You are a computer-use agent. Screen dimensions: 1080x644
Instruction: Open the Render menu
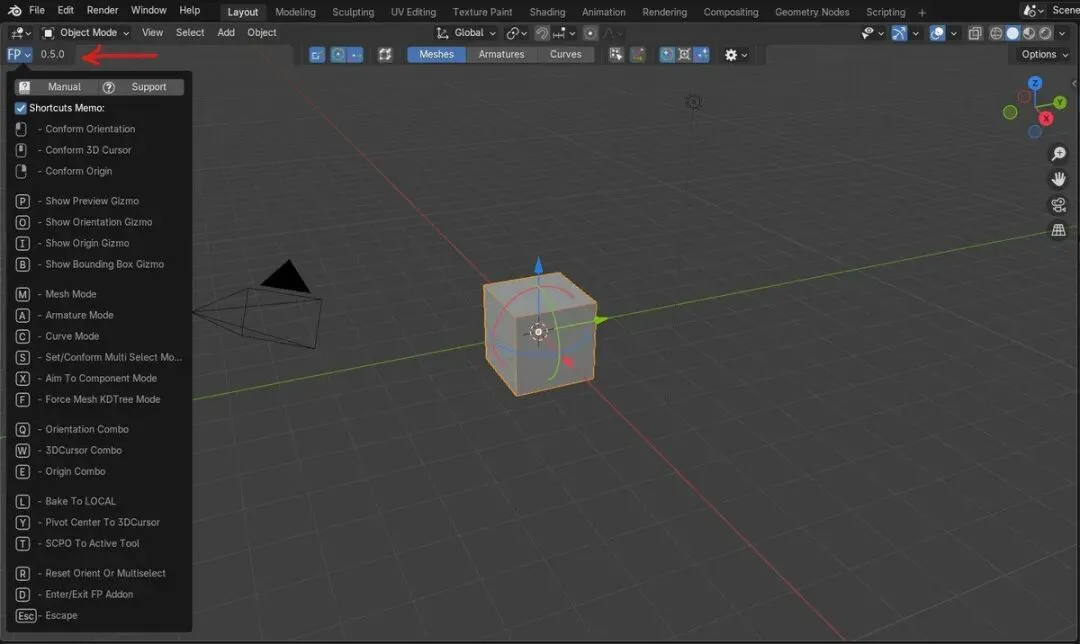coord(103,10)
